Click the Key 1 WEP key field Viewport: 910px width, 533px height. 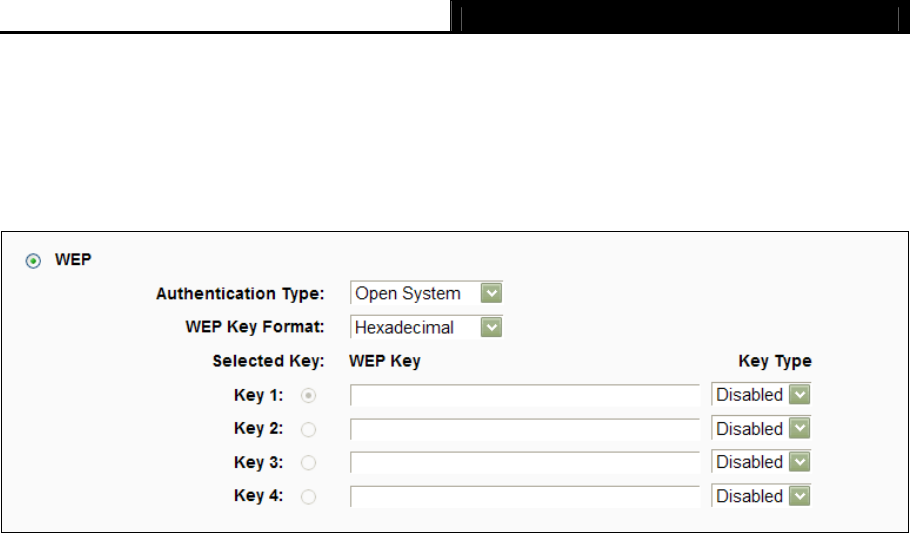[524, 395]
